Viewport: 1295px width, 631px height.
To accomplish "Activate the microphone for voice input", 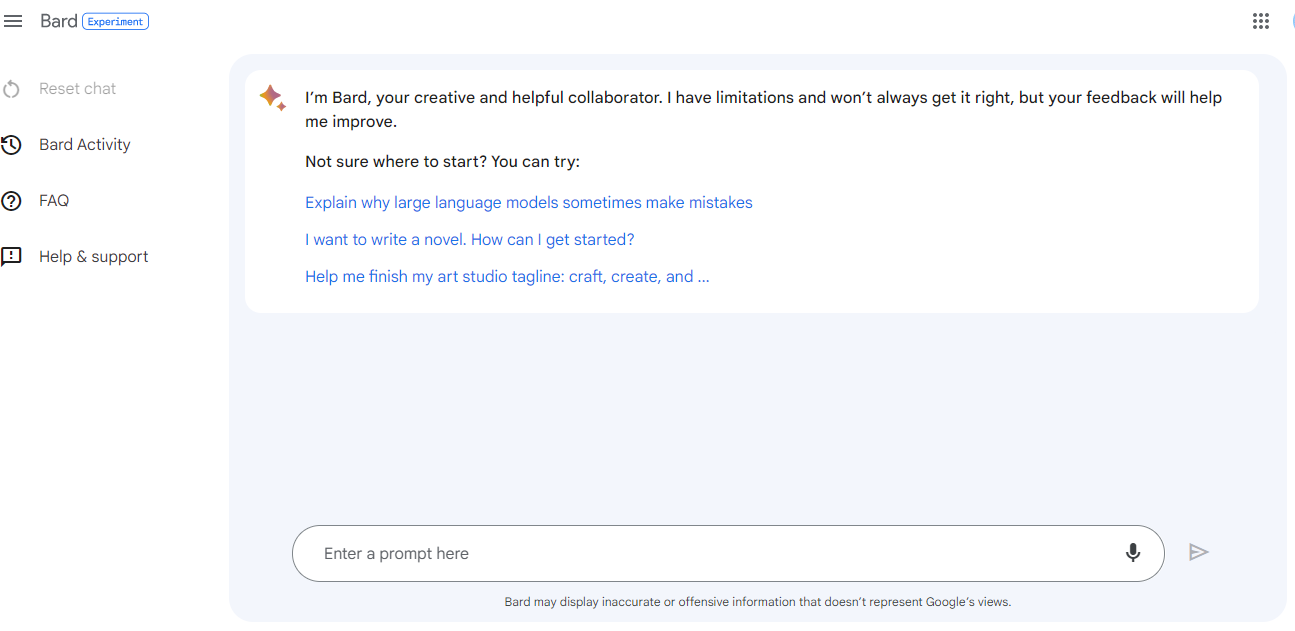I will click(x=1133, y=551).
